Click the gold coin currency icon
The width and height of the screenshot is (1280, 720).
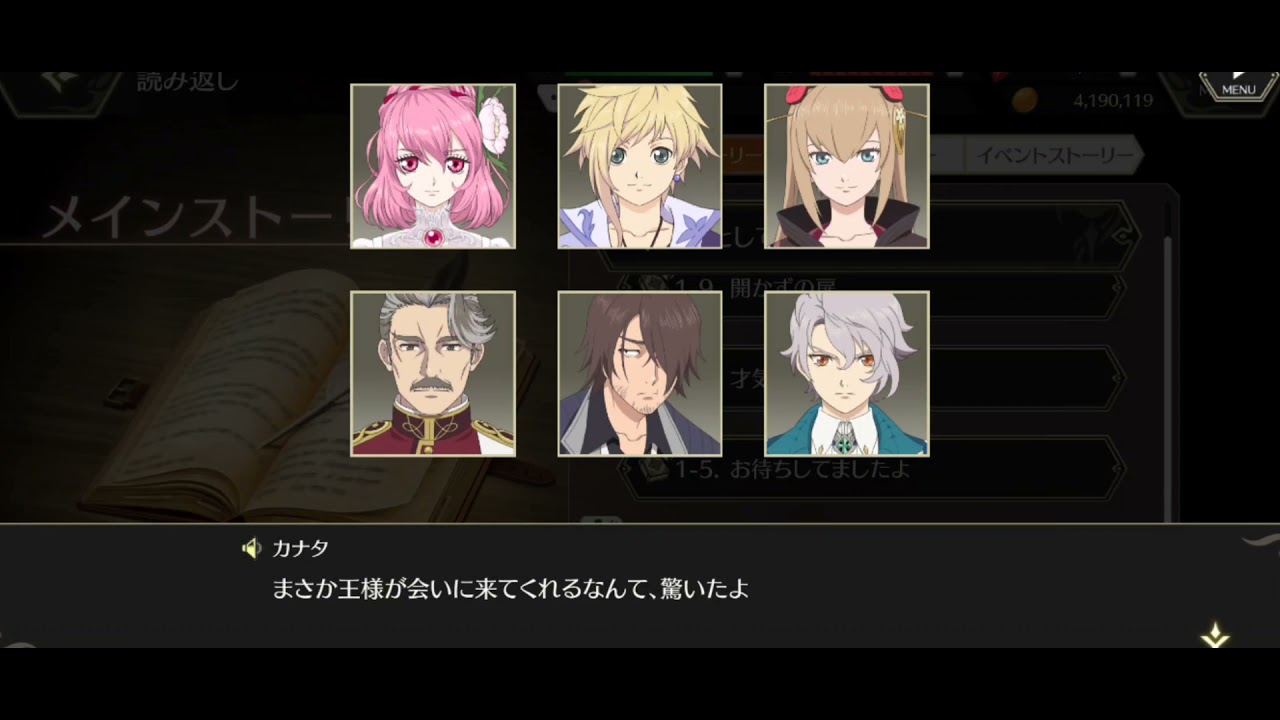[1025, 99]
